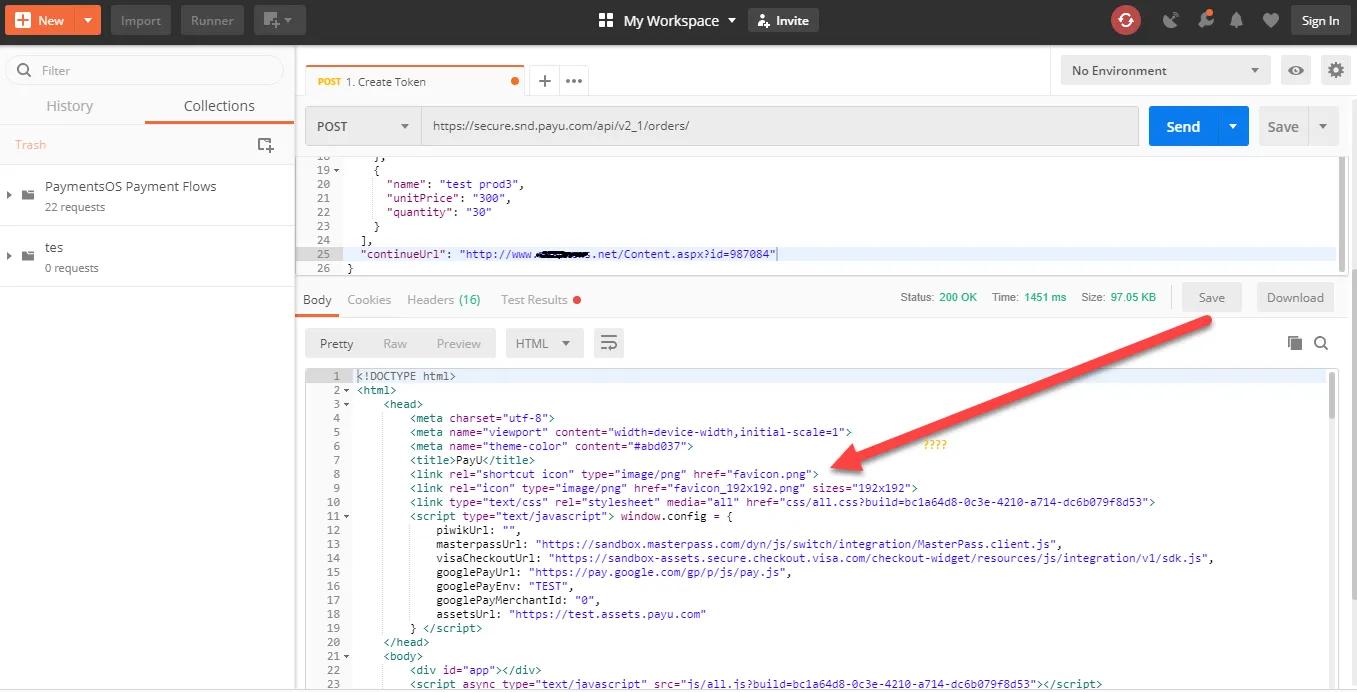Open the New button dropdown arrow
Image resolution: width=1357 pixels, height=692 pixels.
[x=88, y=20]
